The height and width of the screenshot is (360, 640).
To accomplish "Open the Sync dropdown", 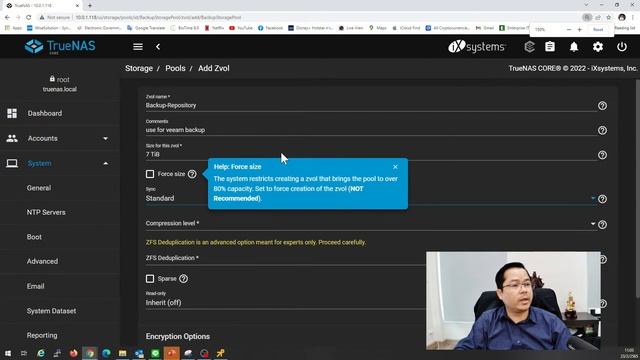I will [x=371, y=198].
